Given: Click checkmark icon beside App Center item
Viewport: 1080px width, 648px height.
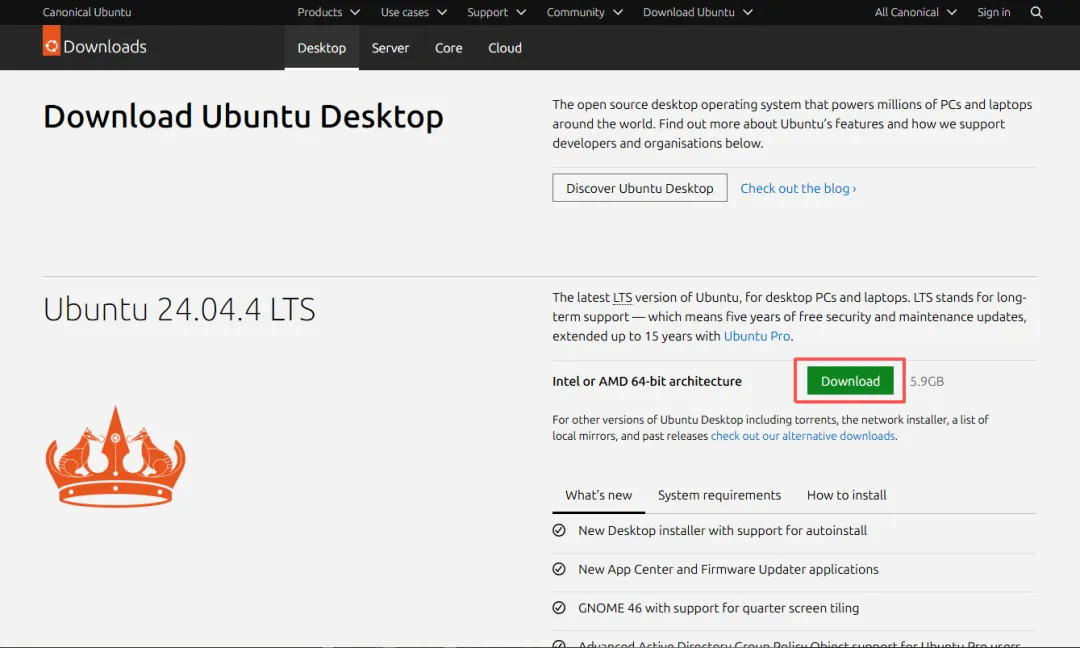Looking at the screenshot, I should [x=559, y=569].
